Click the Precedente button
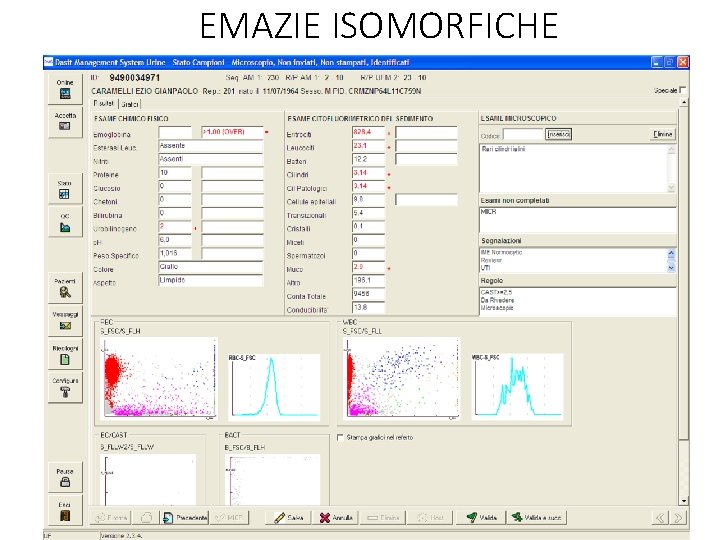This screenshot has width=720, height=540. [x=185, y=518]
